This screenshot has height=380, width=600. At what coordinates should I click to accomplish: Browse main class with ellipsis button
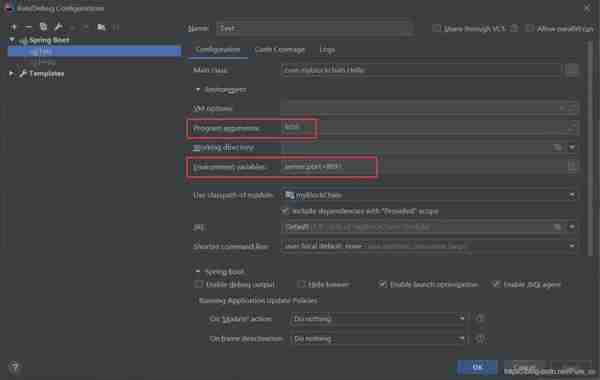pos(572,70)
